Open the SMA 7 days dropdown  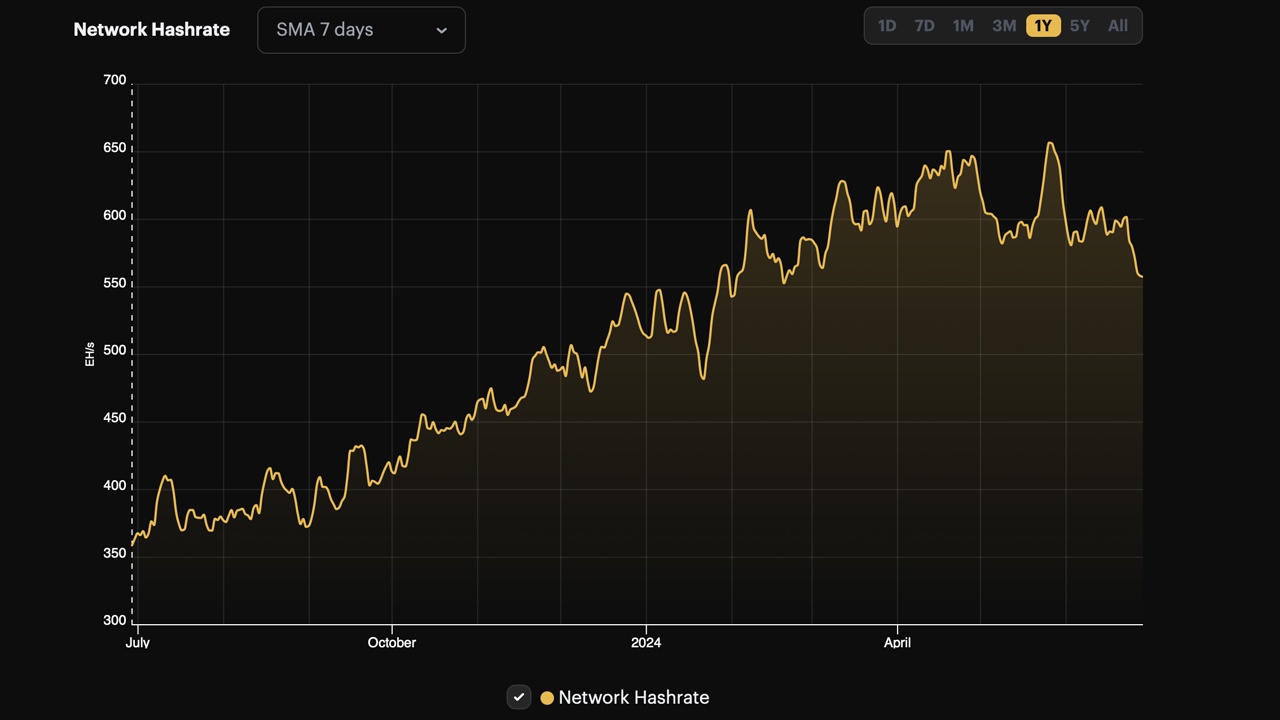coord(361,30)
